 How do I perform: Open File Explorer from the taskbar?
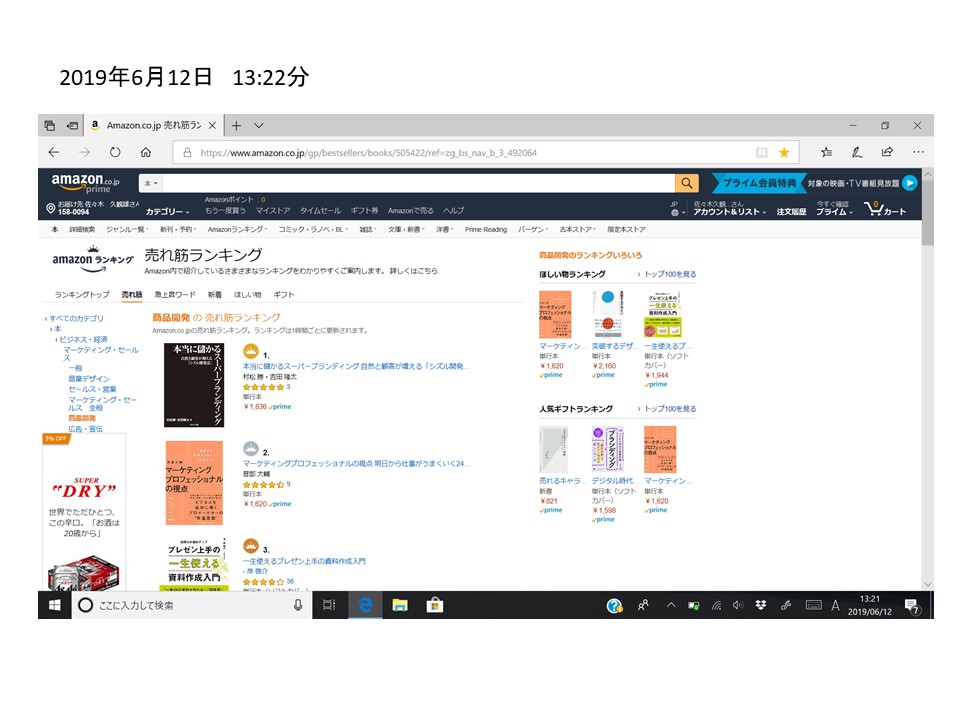click(x=400, y=605)
